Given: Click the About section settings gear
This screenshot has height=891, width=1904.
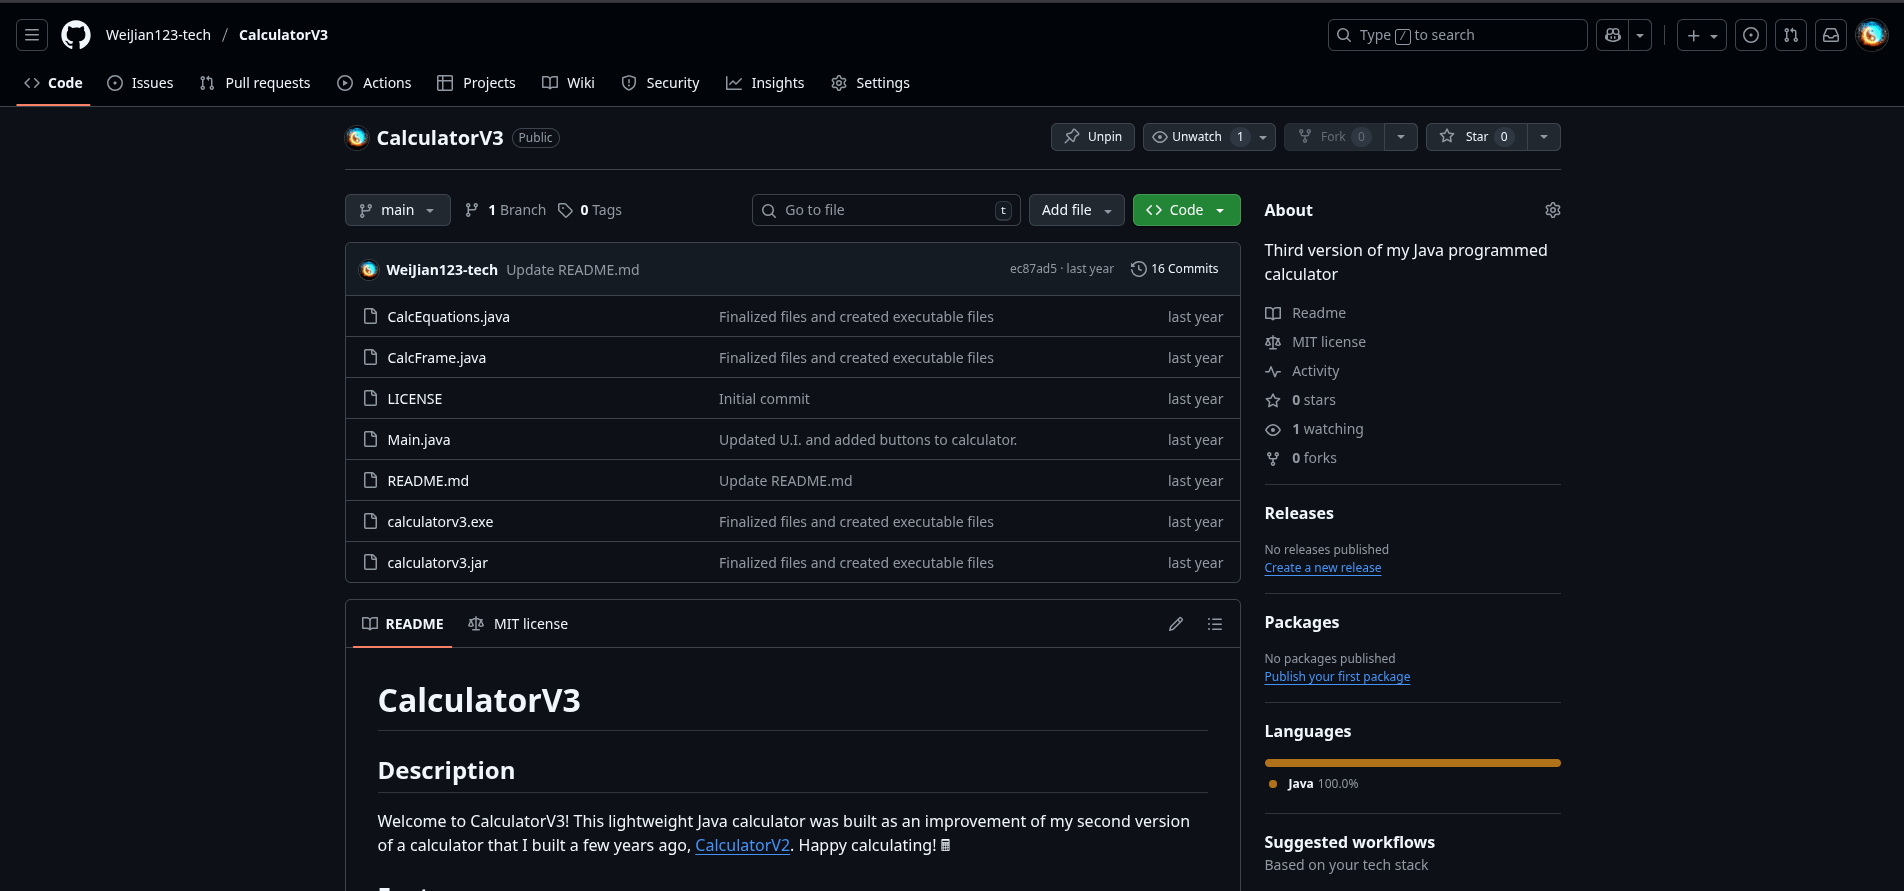Looking at the screenshot, I should [1552, 210].
